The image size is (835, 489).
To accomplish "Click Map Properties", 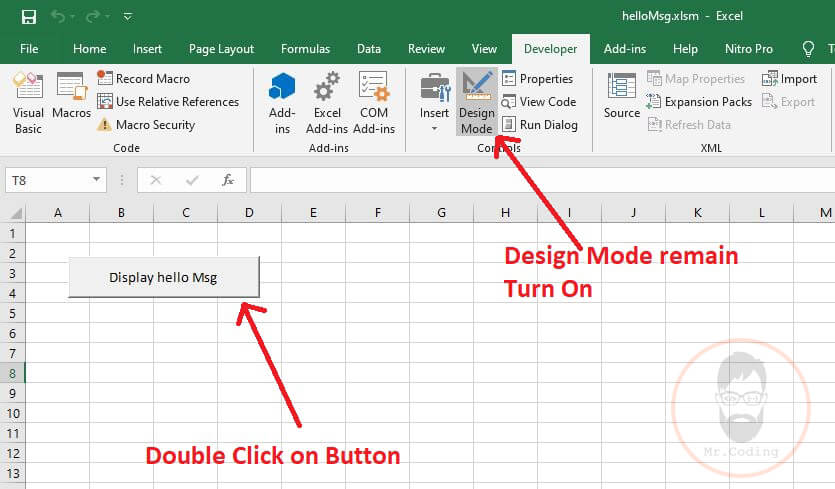I will click(695, 79).
